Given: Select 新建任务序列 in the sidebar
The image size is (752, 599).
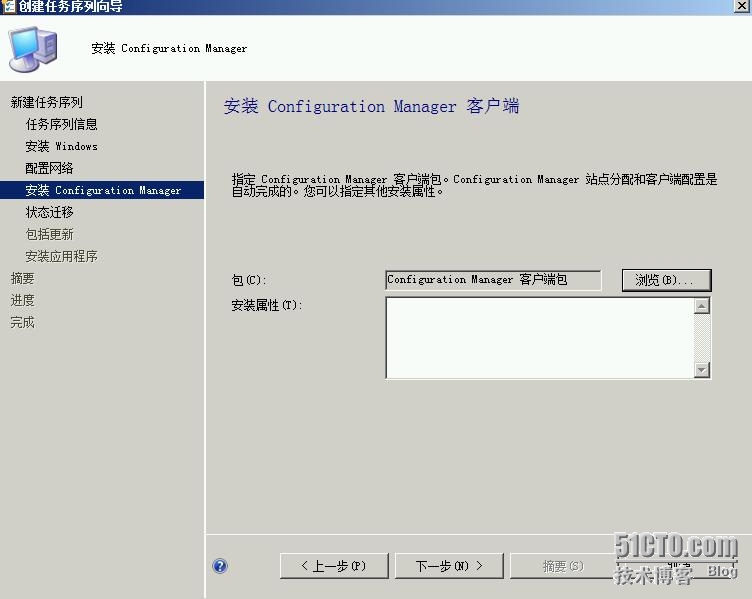Looking at the screenshot, I should point(47,102).
